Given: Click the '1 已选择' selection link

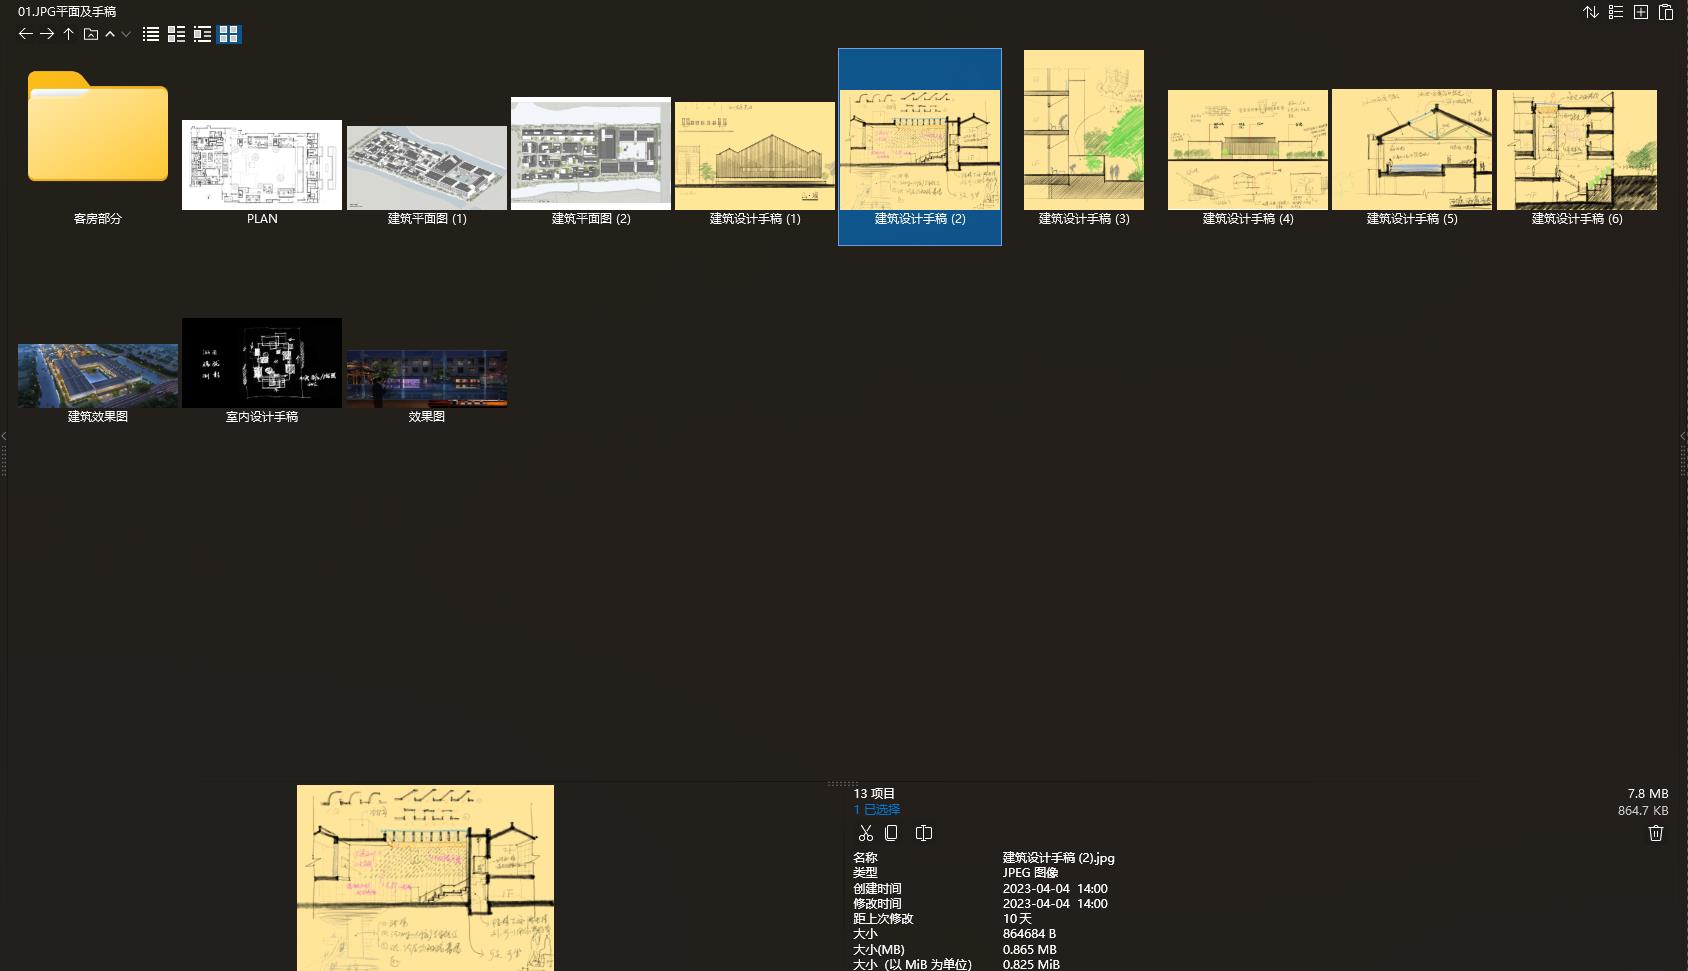Looking at the screenshot, I should click(x=876, y=809).
